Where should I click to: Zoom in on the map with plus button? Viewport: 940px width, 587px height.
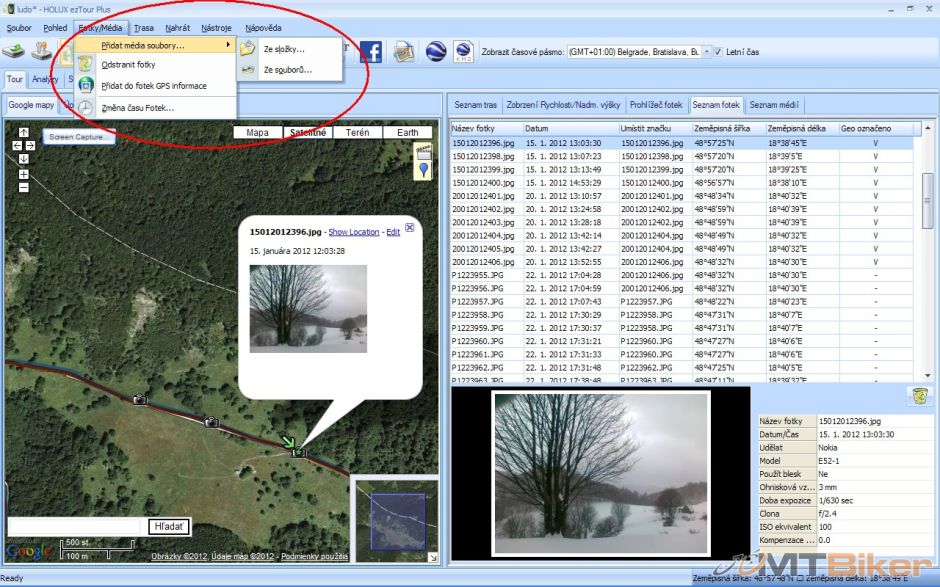(x=24, y=174)
